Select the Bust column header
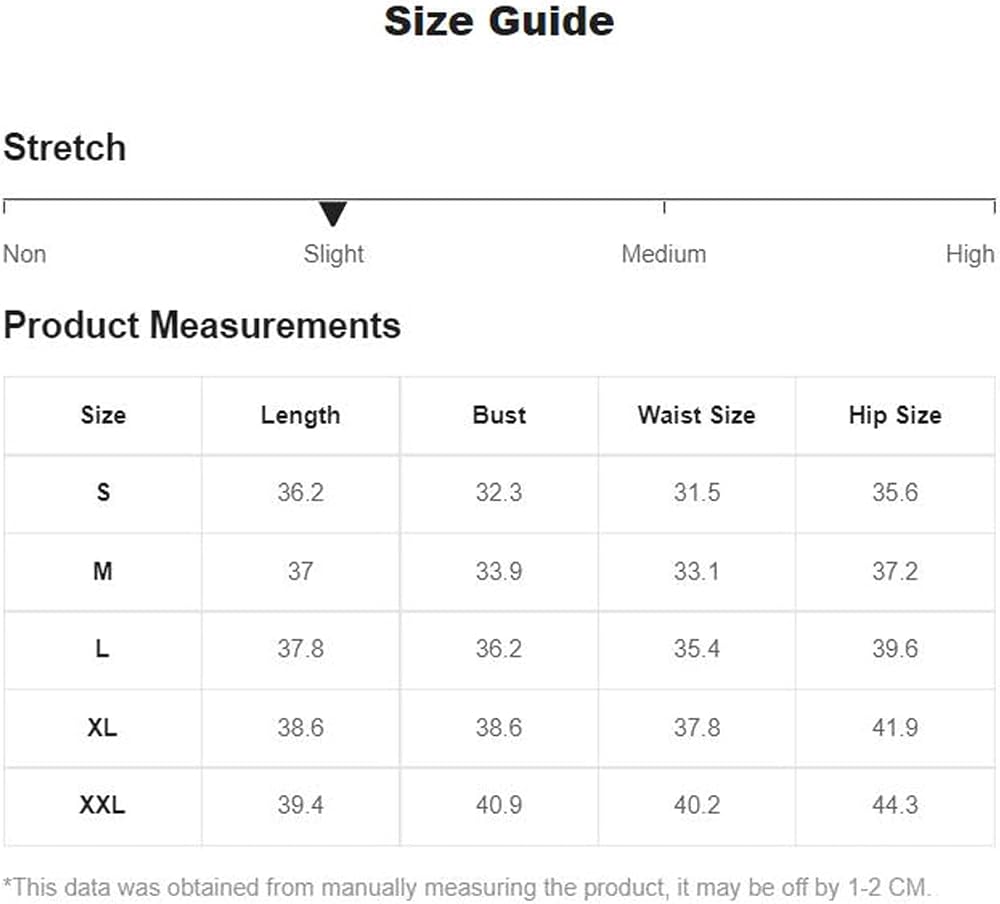 [x=499, y=415]
